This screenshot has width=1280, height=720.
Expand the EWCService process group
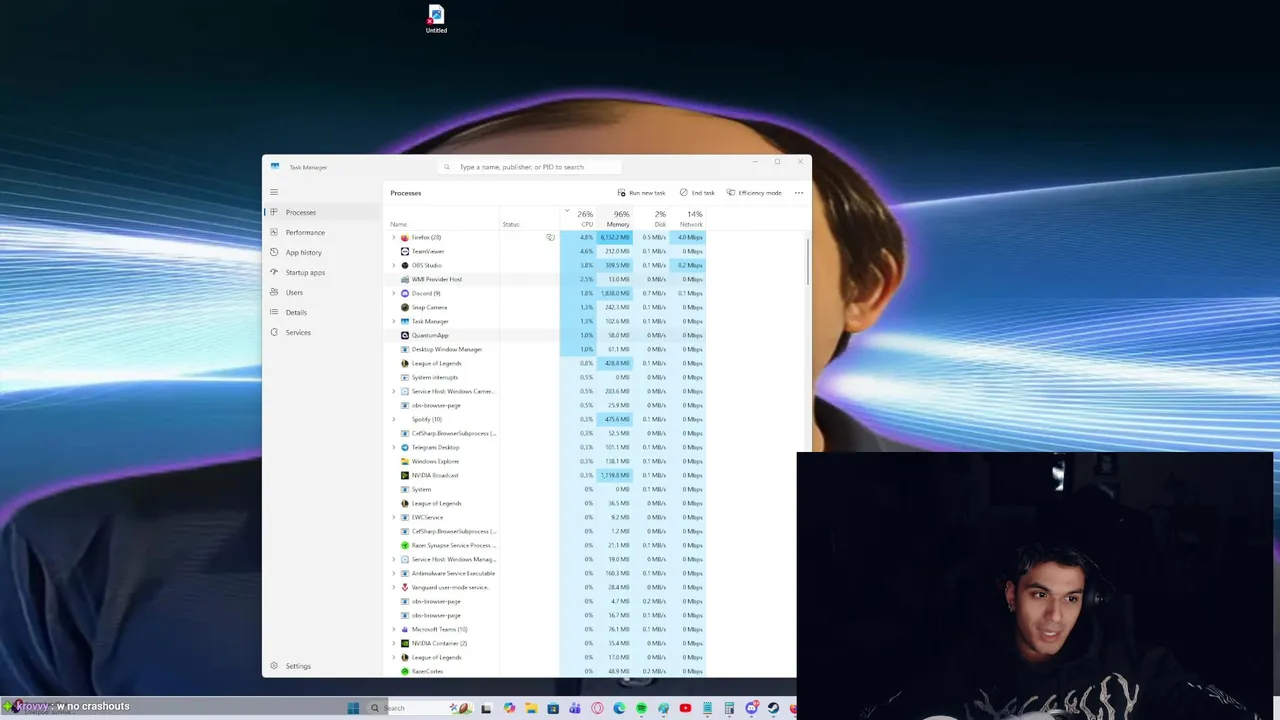[x=393, y=517]
